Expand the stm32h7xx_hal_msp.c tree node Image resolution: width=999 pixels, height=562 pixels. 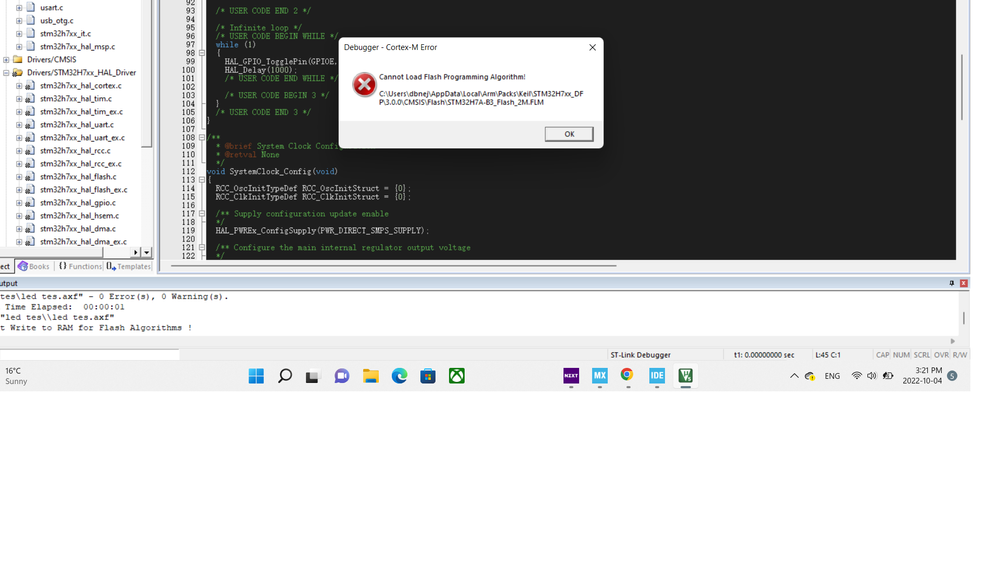19,47
